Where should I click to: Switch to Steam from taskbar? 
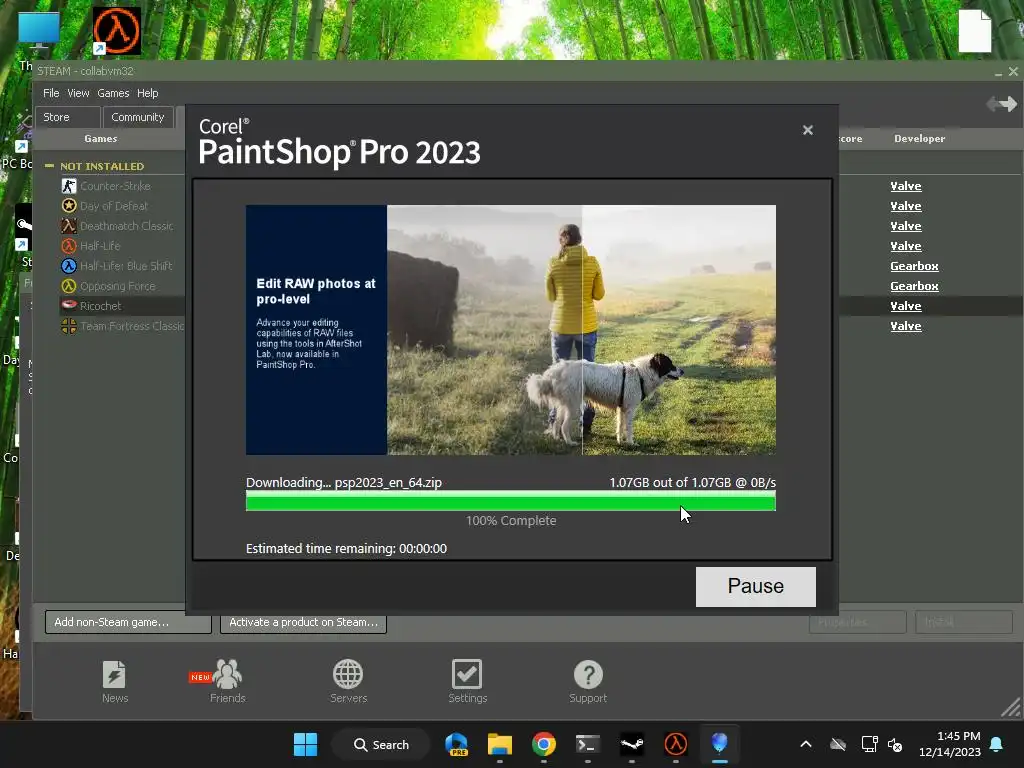click(632, 744)
